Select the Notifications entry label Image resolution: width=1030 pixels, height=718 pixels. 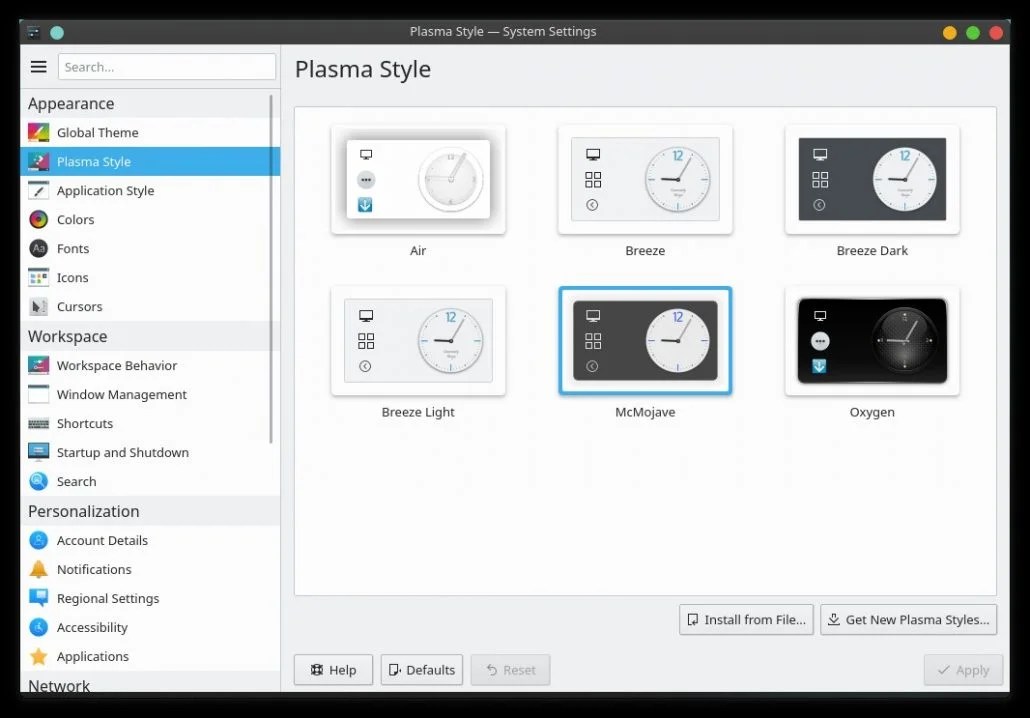pos(94,570)
